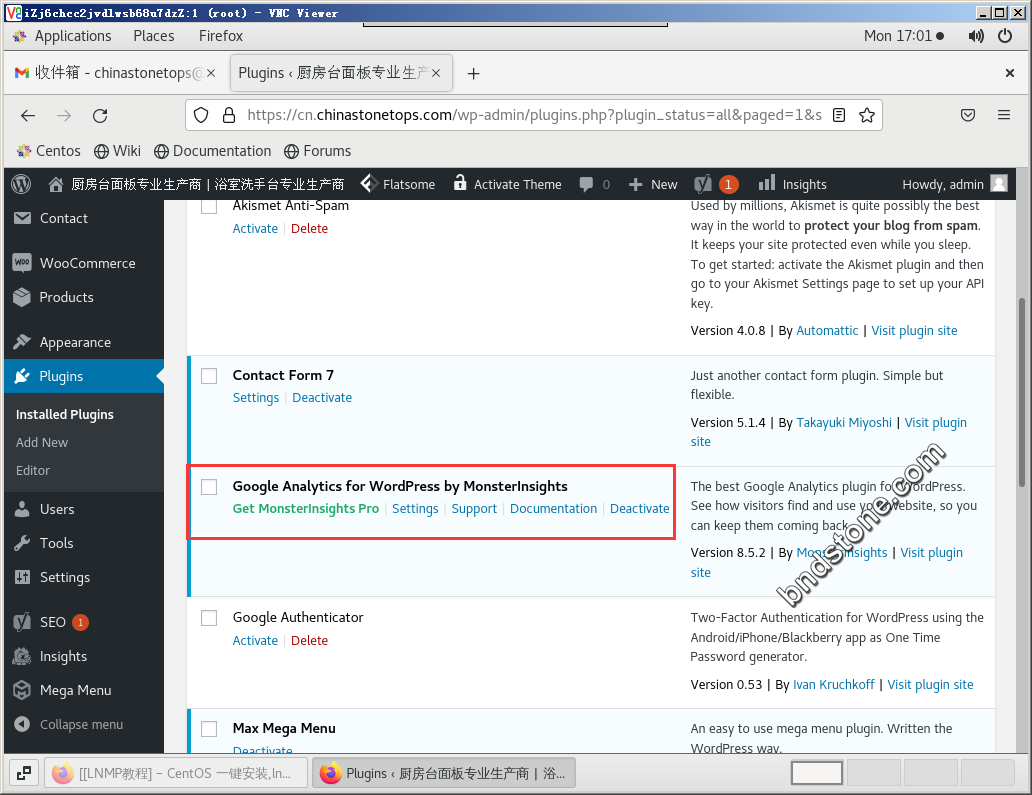
Task: Open the volume control icon
Action: point(976,36)
